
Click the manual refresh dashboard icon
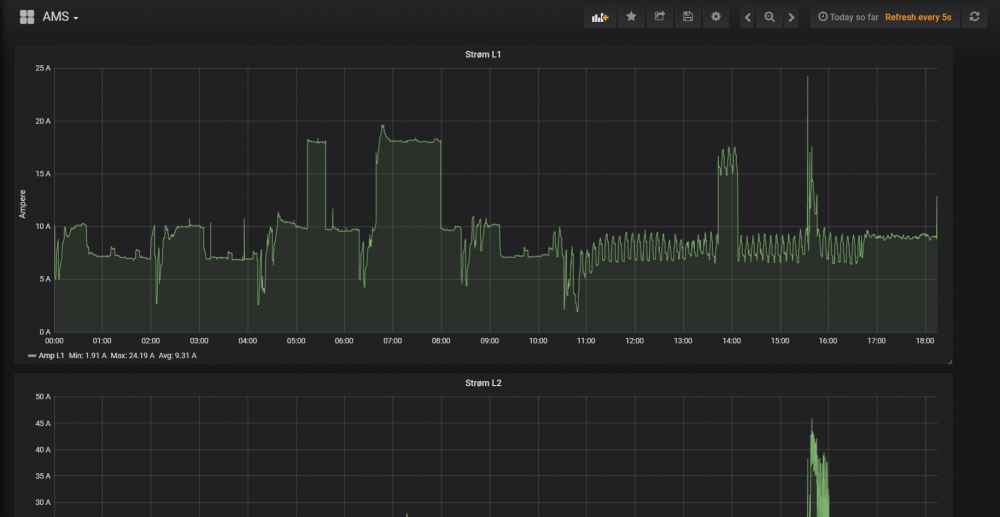tap(975, 17)
